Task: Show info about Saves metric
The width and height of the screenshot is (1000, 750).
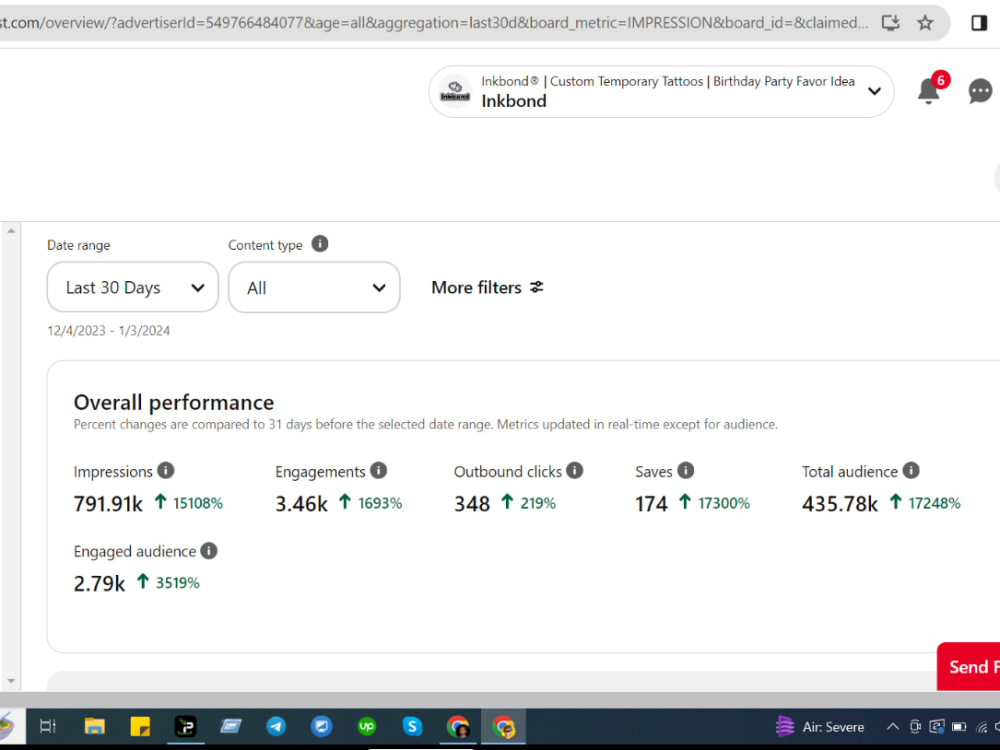Action: (686, 471)
